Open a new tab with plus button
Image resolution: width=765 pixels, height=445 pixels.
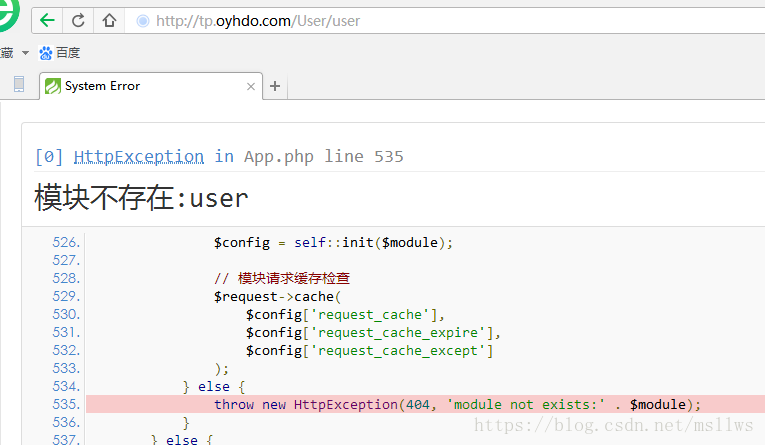[x=275, y=86]
